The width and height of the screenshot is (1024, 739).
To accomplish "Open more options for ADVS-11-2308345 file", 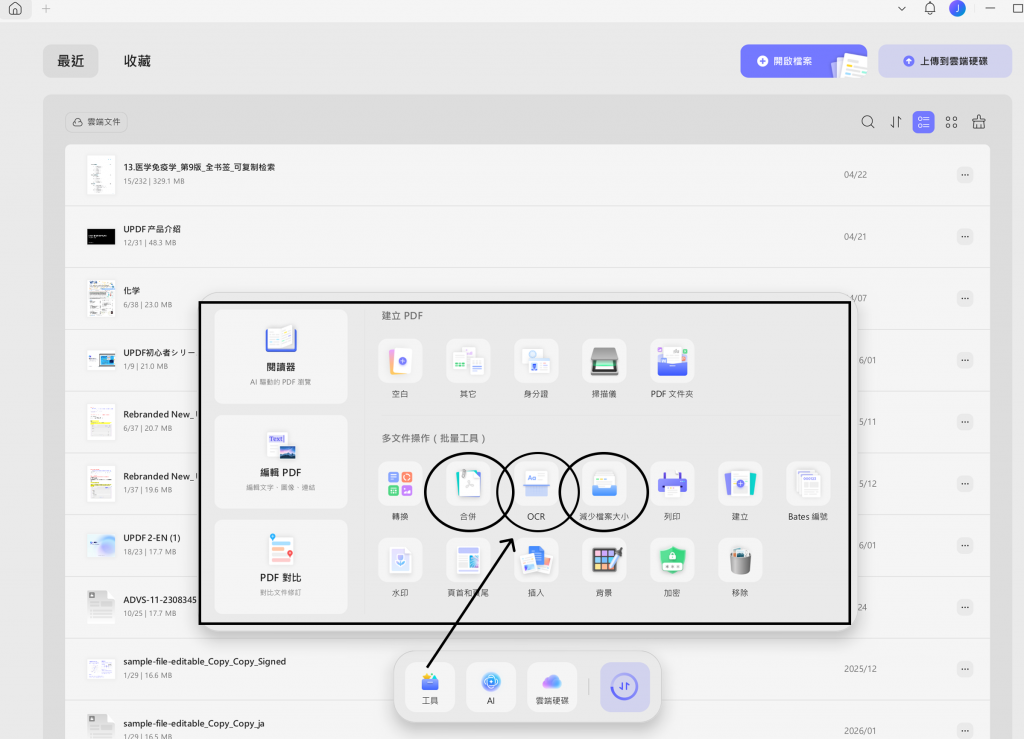I will pos(965,607).
